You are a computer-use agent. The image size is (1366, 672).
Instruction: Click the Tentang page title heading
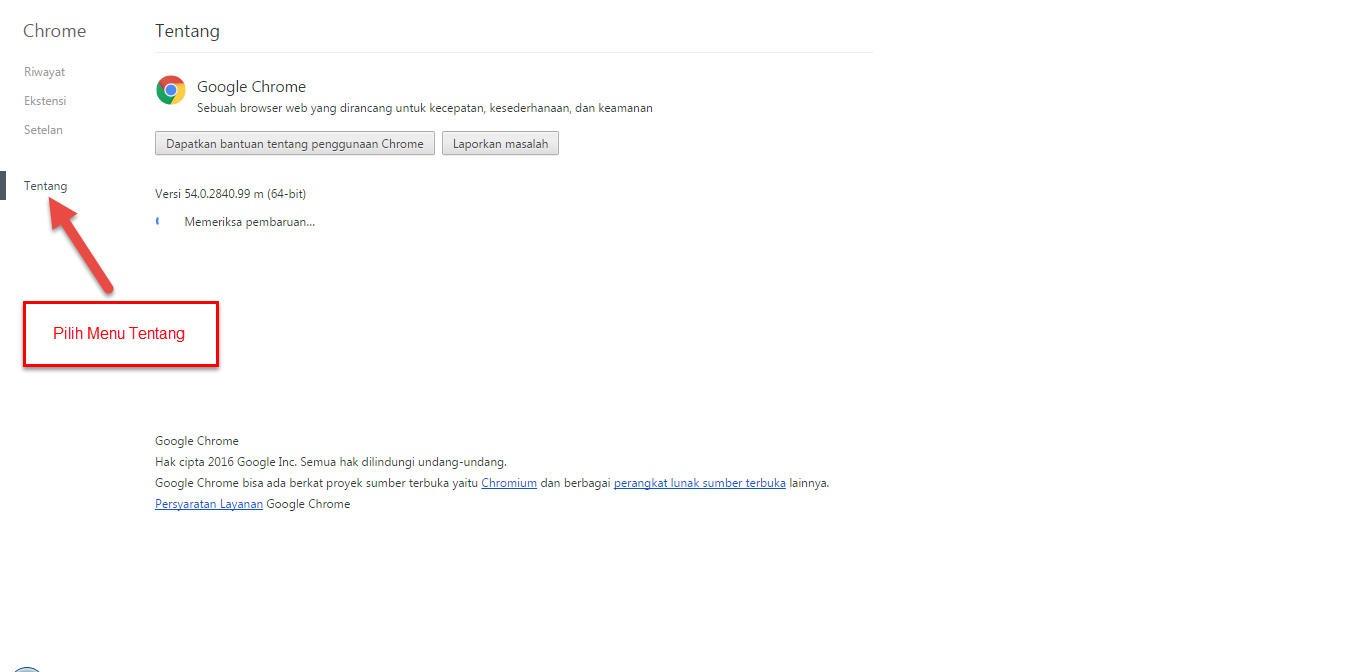click(x=187, y=31)
